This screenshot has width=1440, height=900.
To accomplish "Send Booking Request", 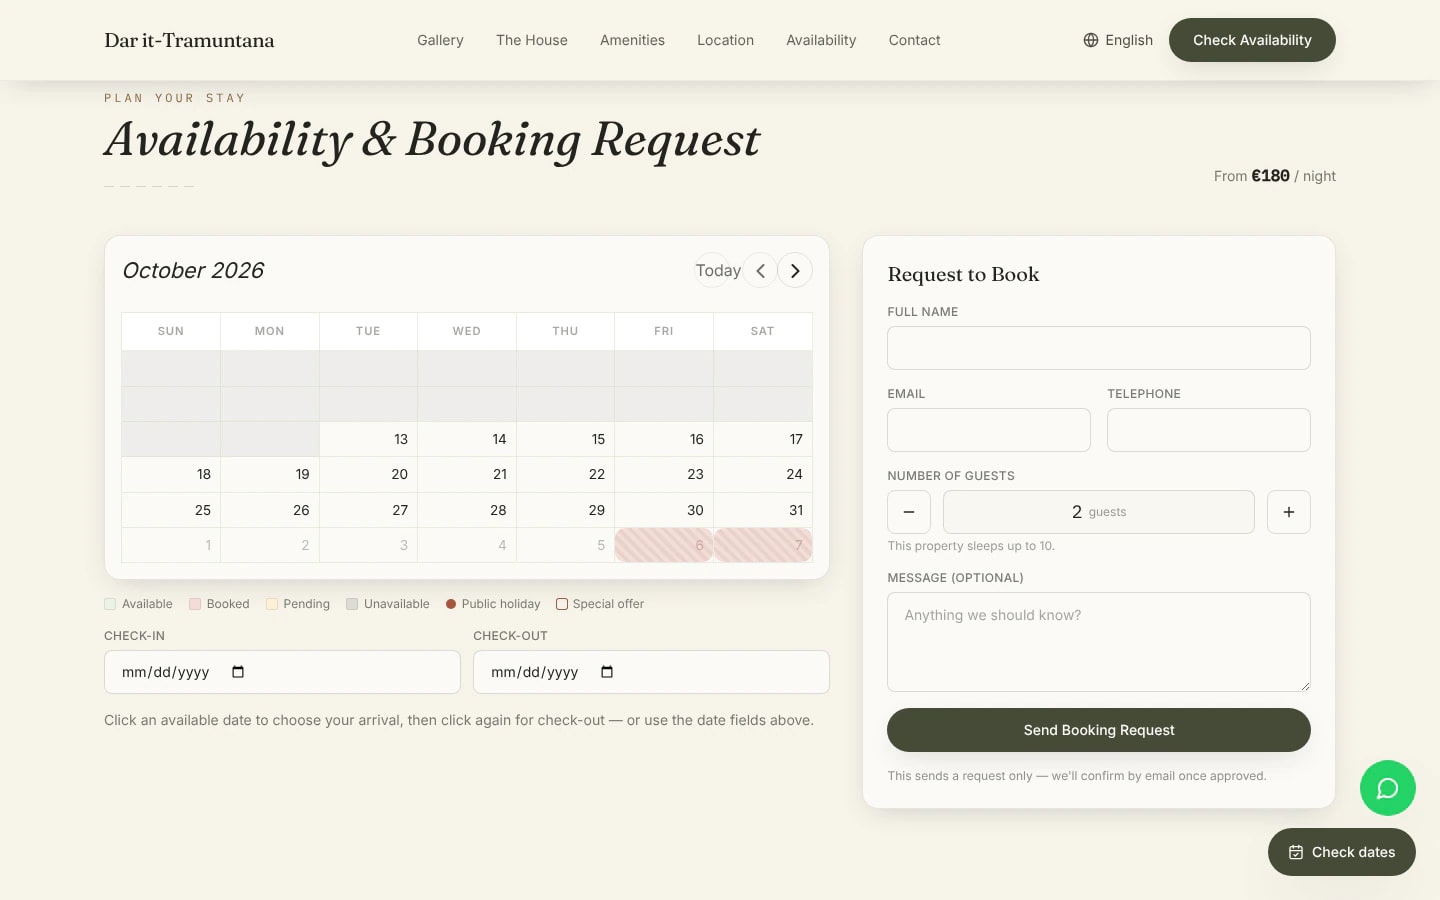I will coord(1099,730).
